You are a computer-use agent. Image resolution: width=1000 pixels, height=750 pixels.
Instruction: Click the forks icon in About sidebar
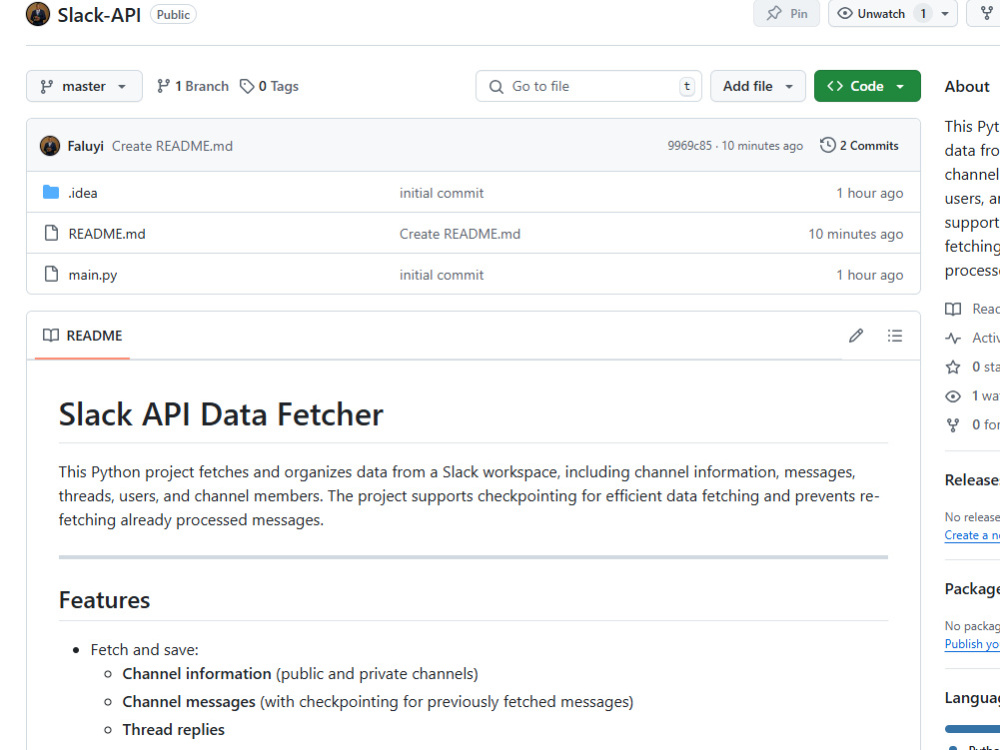953,425
